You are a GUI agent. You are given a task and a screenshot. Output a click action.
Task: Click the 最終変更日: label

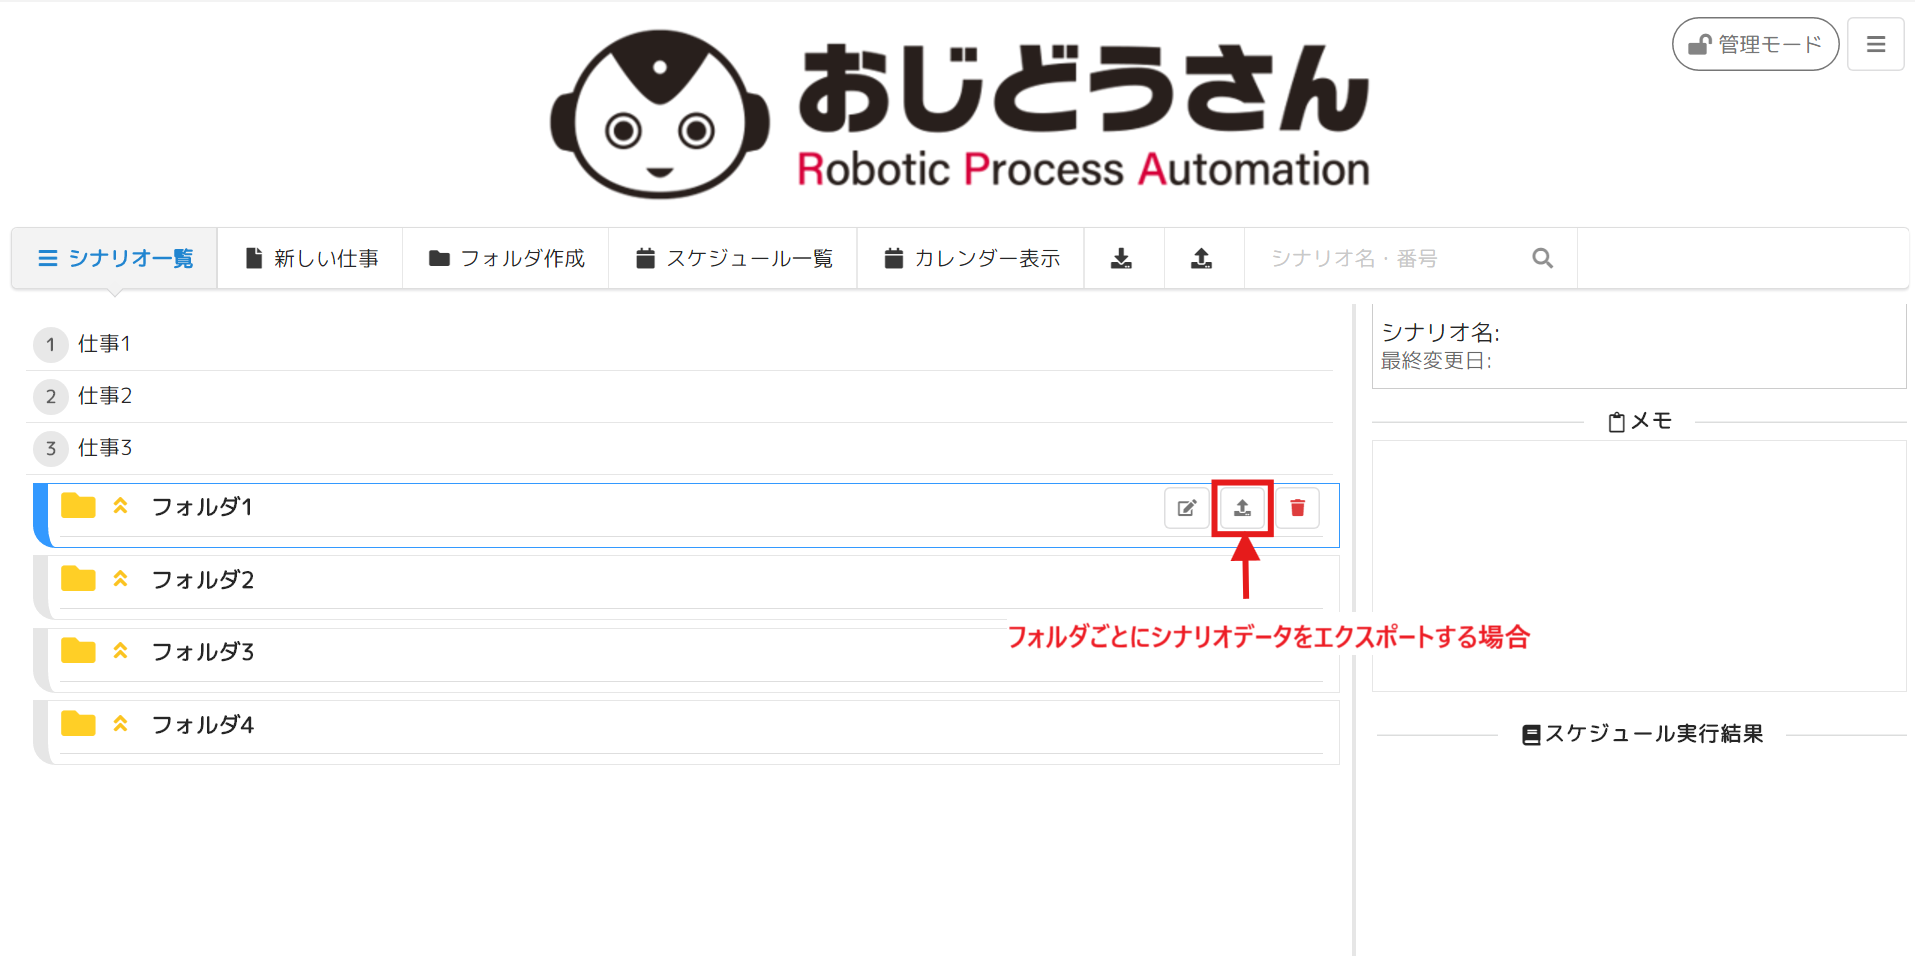[1436, 361]
